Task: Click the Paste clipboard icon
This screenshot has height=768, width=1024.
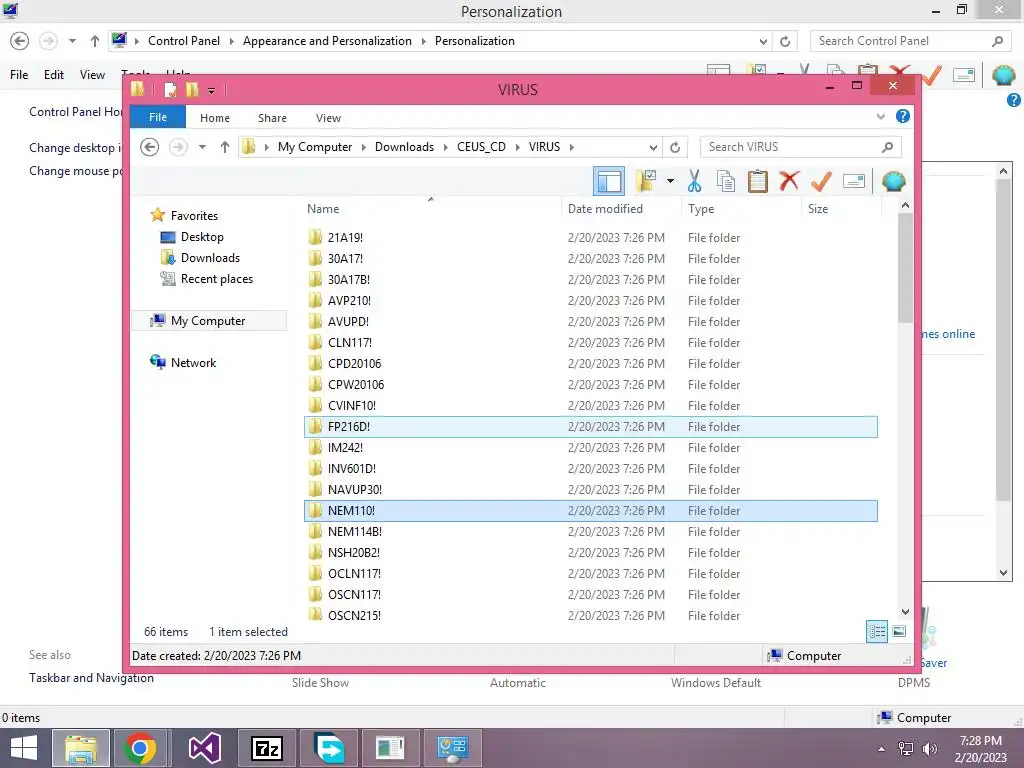Action: tap(758, 181)
